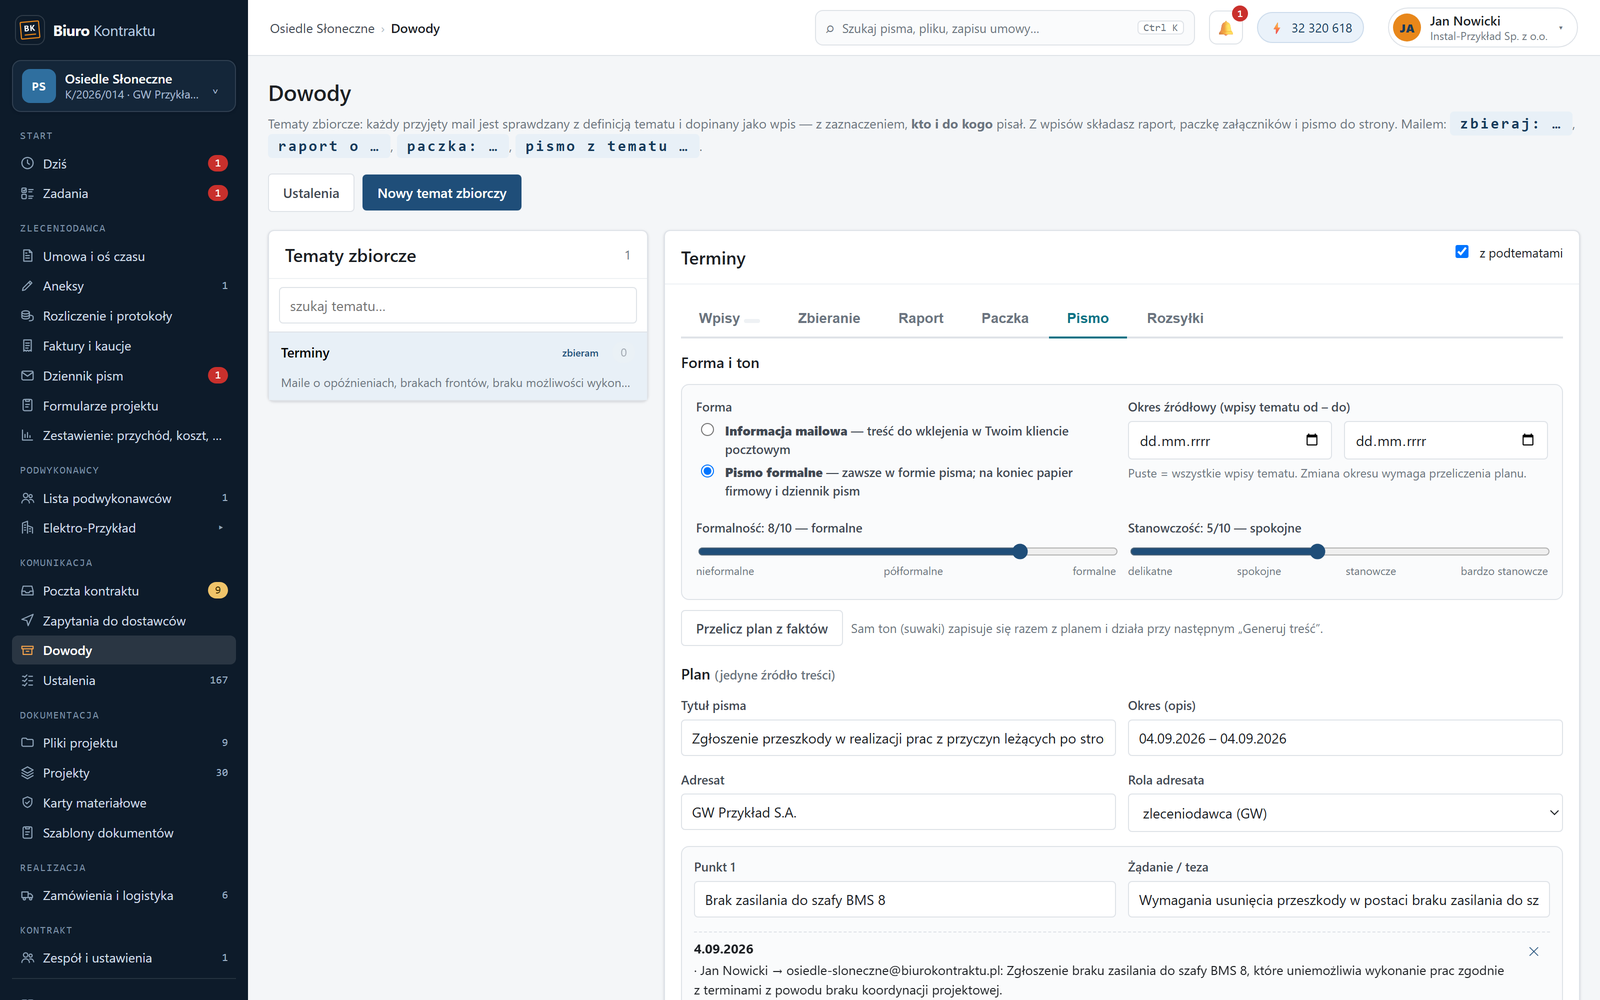The image size is (1600, 1000).
Task: Open Zamówienia i logistyka
Action: point(124,896)
